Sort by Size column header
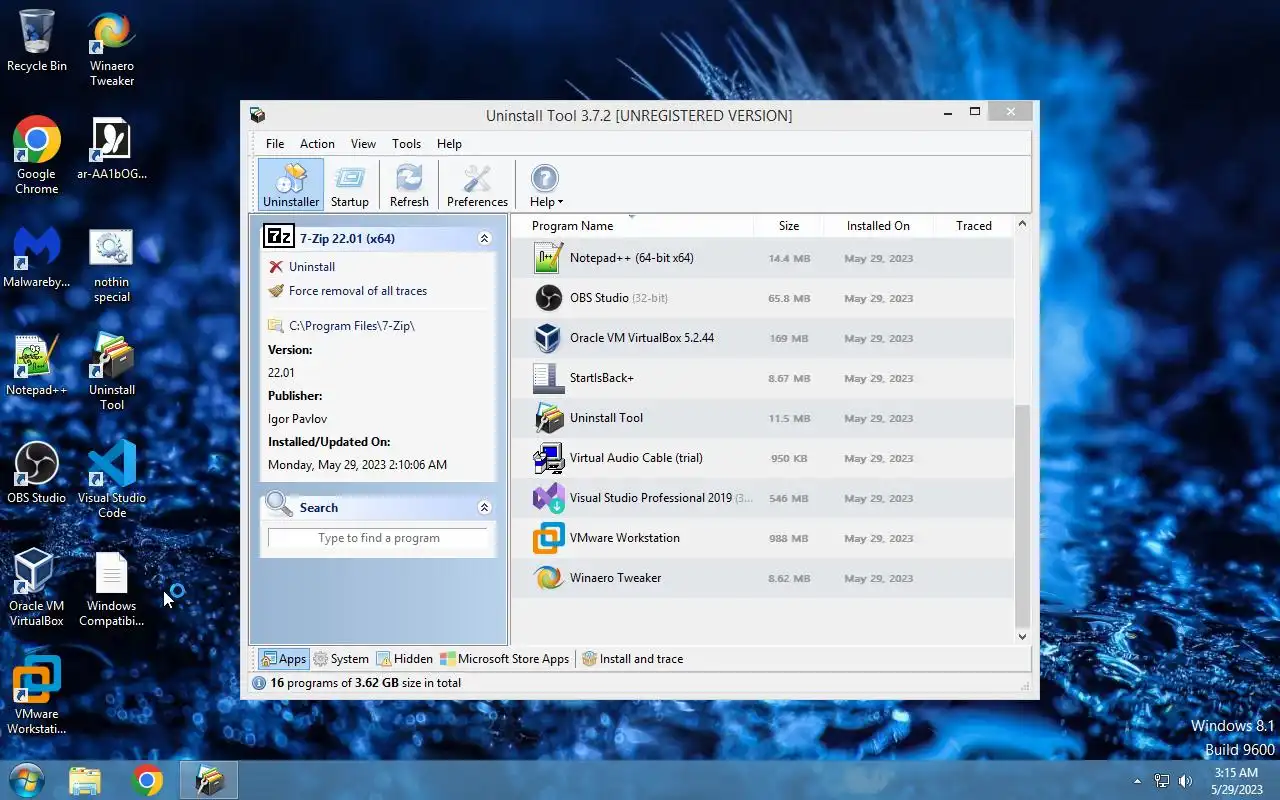This screenshot has height=800, width=1280. click(788, 226)
